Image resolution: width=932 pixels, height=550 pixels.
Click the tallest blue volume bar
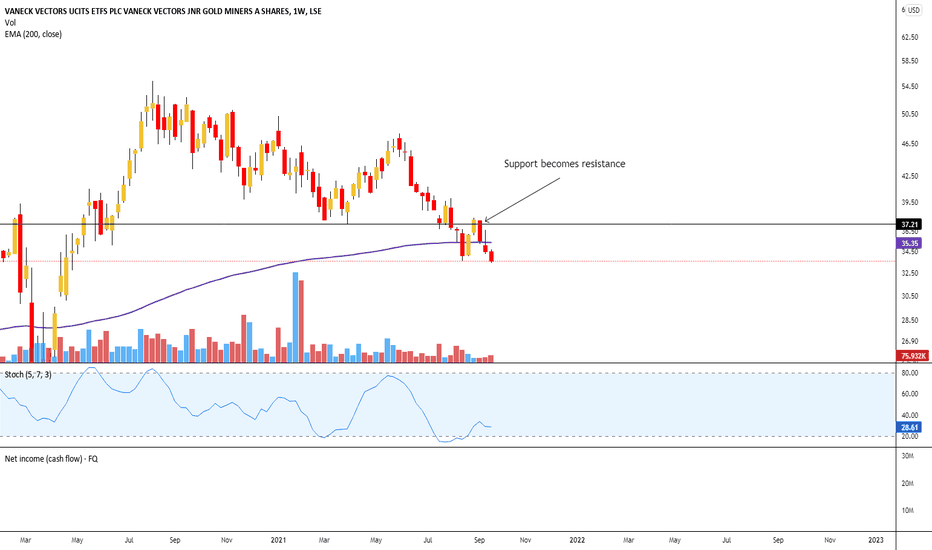point(295,318)
